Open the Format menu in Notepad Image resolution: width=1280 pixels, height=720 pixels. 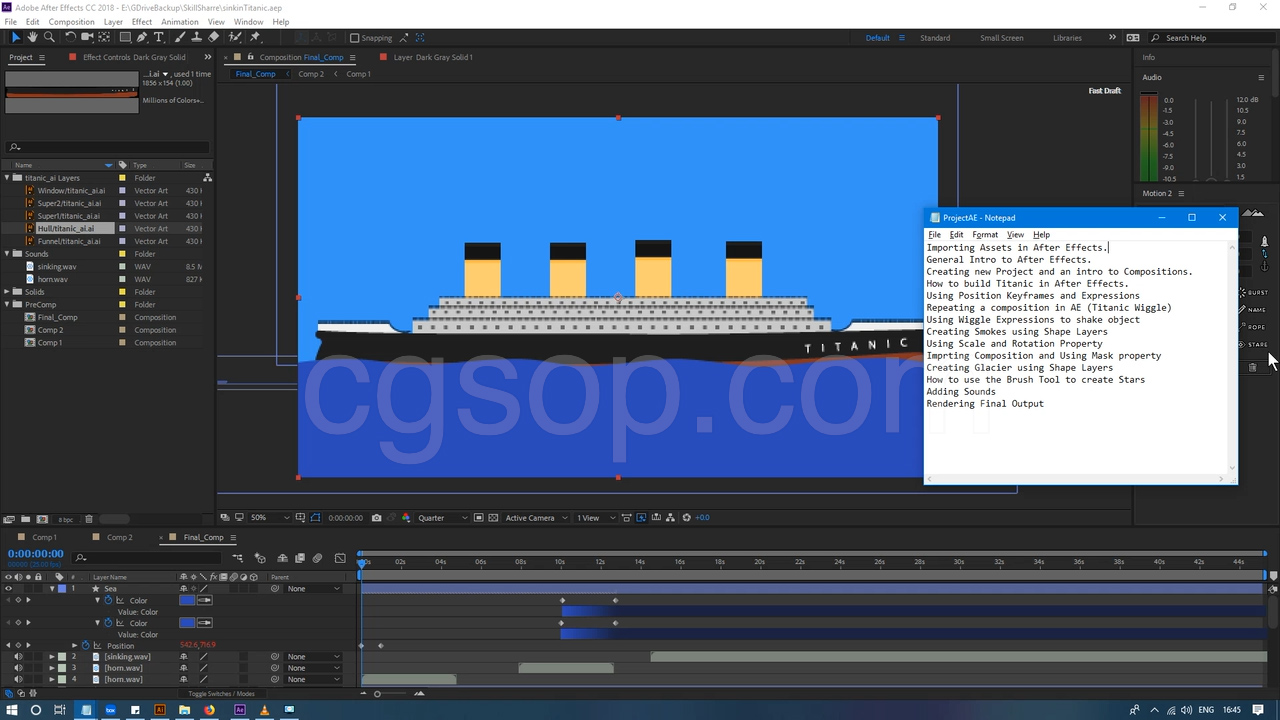pyautogui.click(x=985, y=235)
